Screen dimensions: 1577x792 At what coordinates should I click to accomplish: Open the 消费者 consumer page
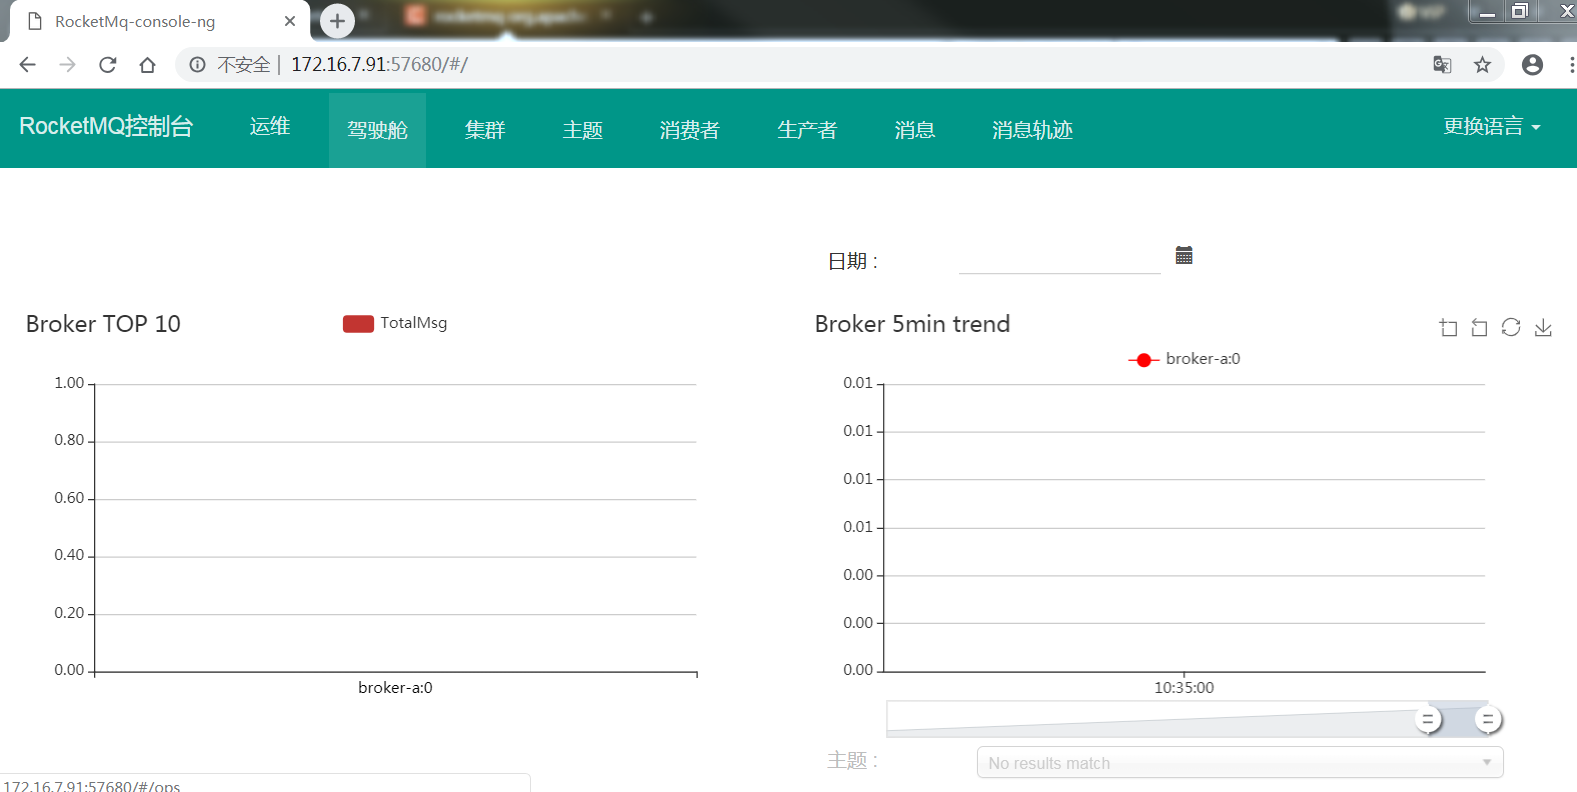tap(689, 130)
